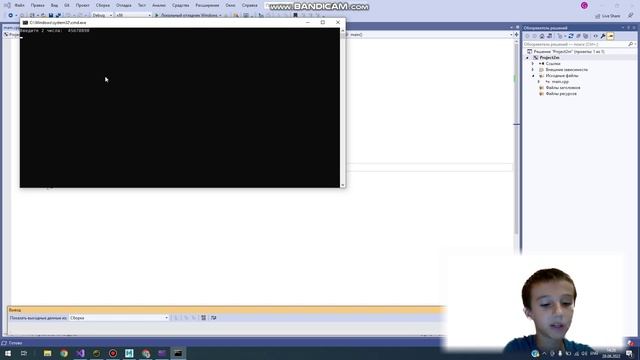Click the collapse all icon in Solution Explorer
Image resolution: width=640 pixels, height=360 pixels.
pos(578,36)
